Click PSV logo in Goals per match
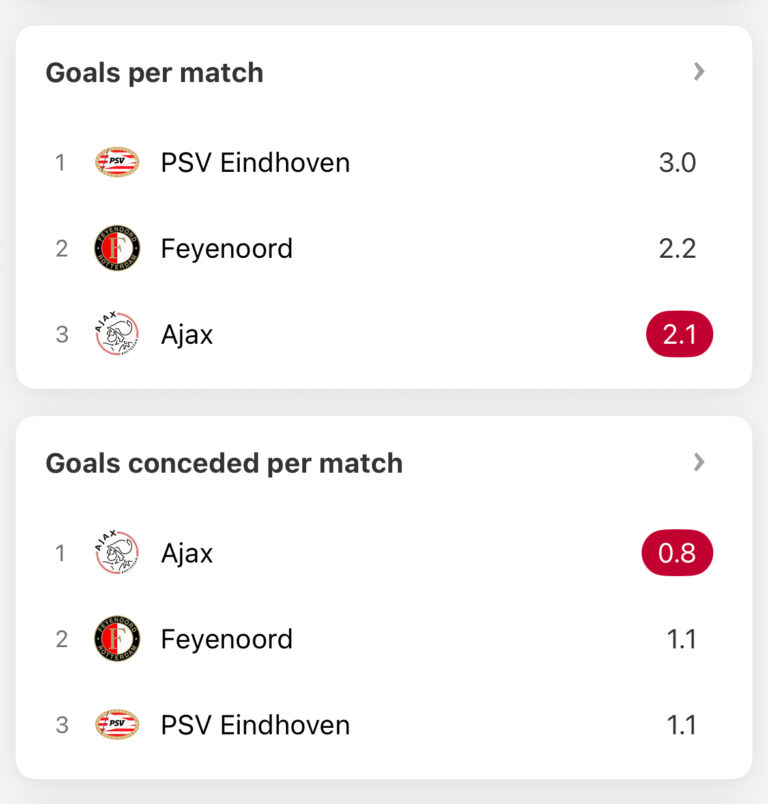Viewport: 768px width, 804px height. pos(117,162)
